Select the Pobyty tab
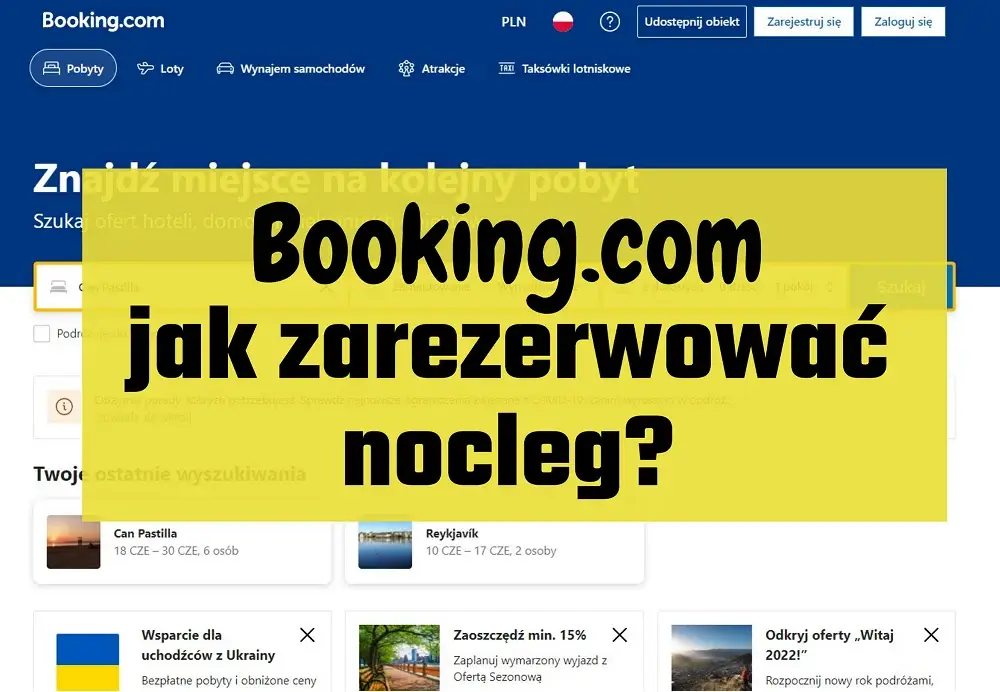Image resolution: width=1000 pixels, height=692 pixels. click(x=73, y=68)
